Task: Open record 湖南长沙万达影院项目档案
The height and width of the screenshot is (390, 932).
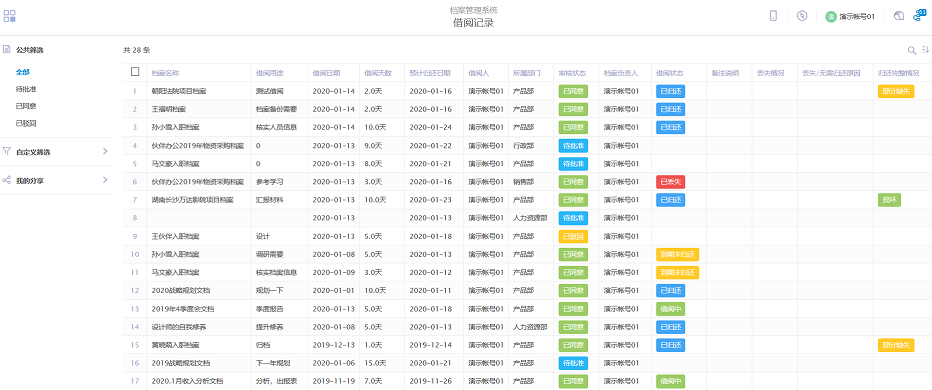Action: [x=193, y=200]
